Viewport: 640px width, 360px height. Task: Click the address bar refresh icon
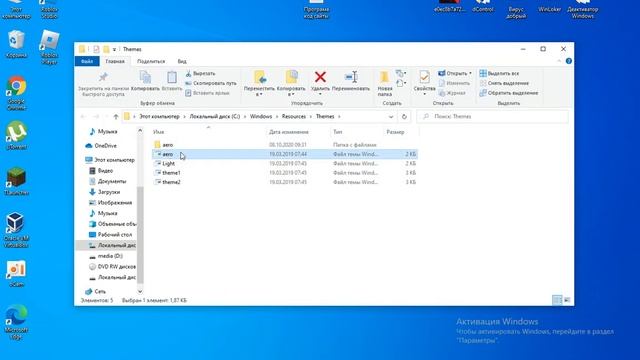click(x=404, y=117)
